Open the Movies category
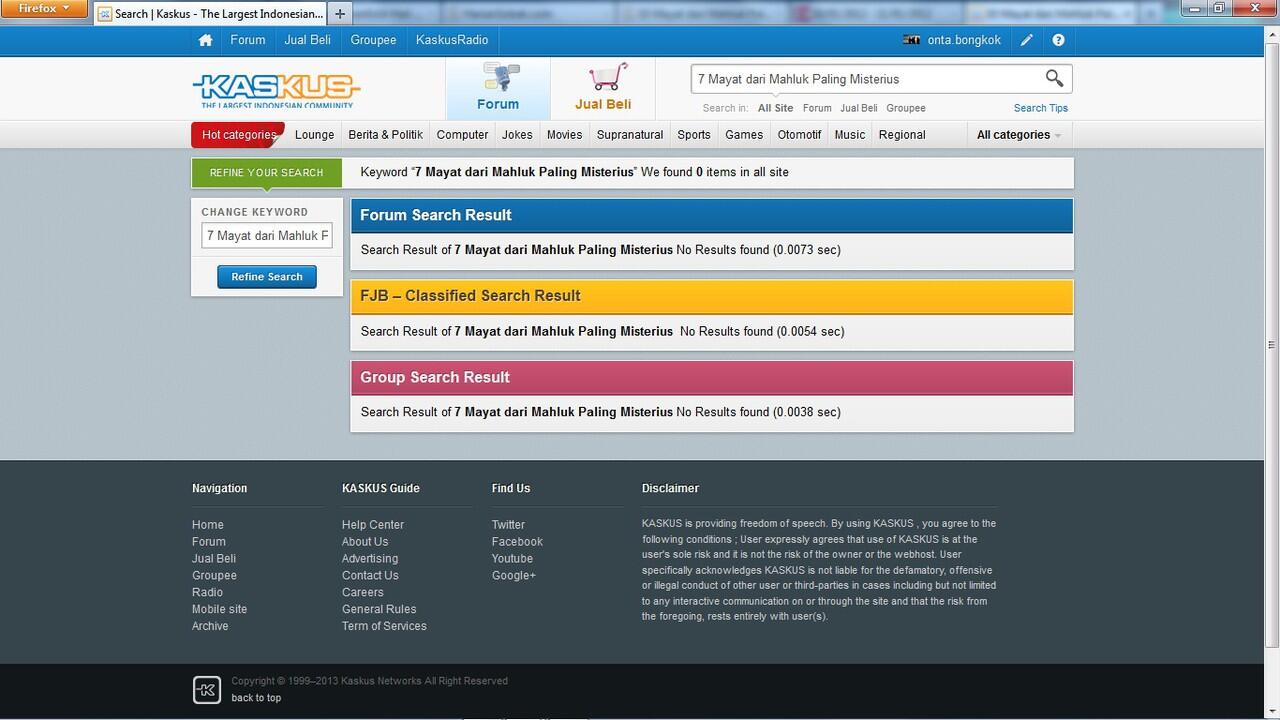The height and width of the screenshot is (720, 1280). 564,135
